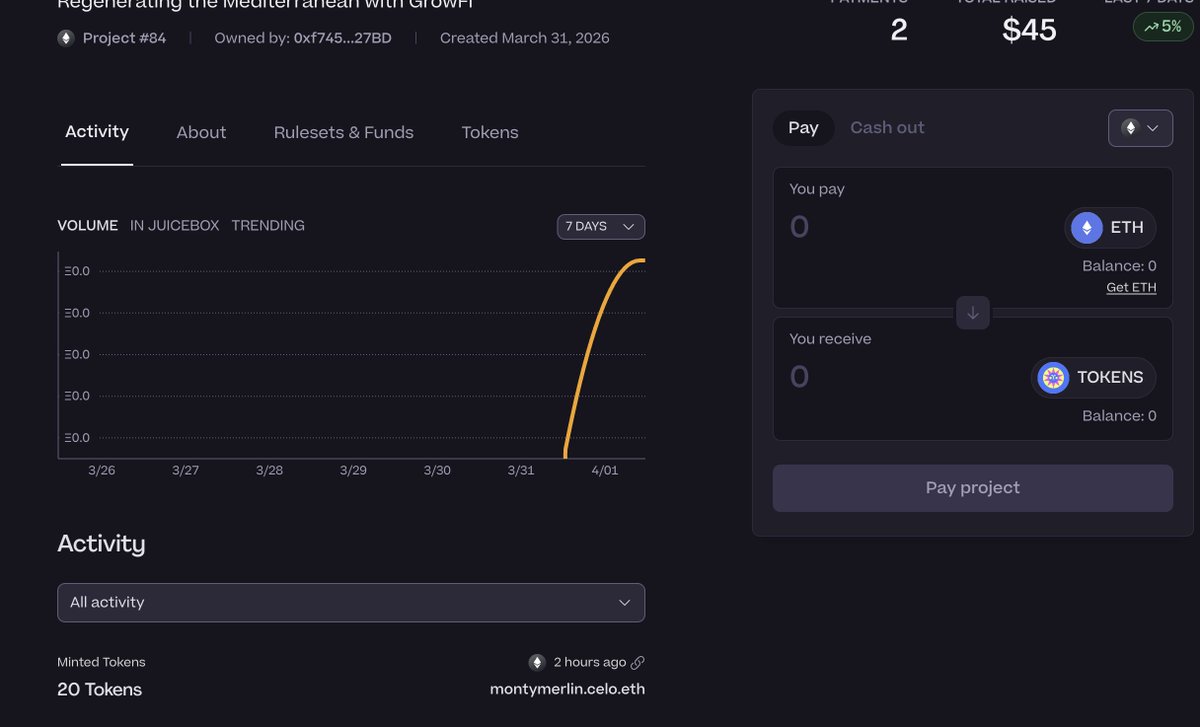The image size is (1200, 727).
Task: Click the 20 Tokens activity entry
Action: pos(100,690)
